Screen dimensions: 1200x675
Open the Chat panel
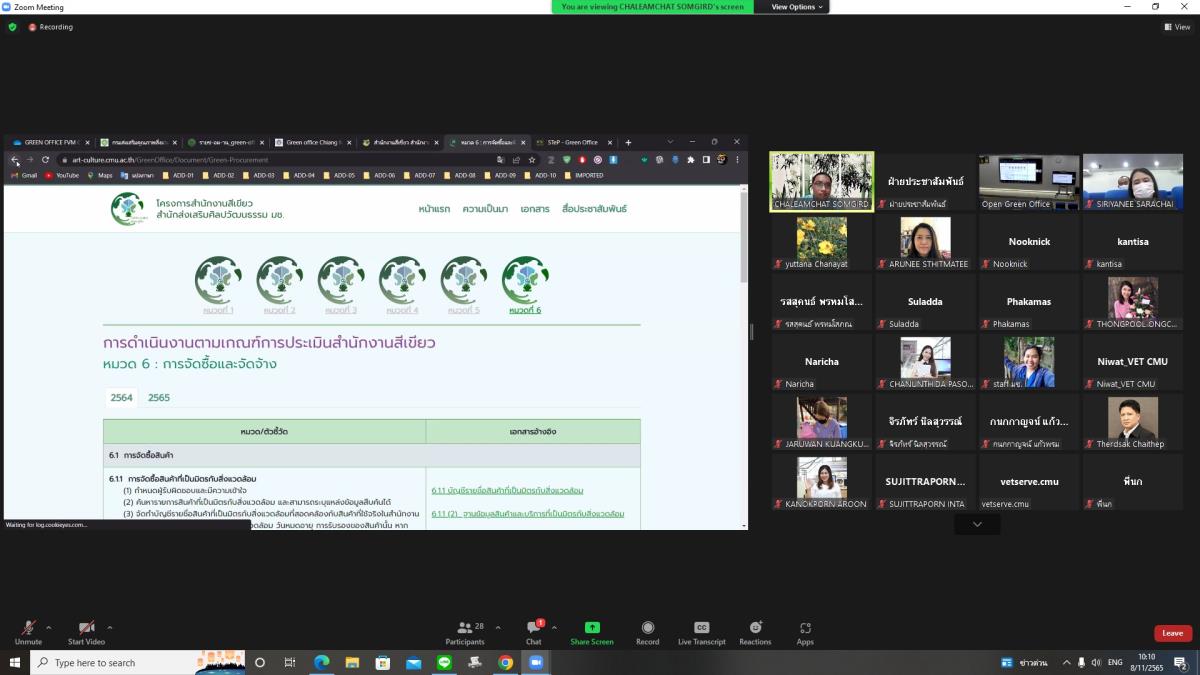[x=533, y=628]
